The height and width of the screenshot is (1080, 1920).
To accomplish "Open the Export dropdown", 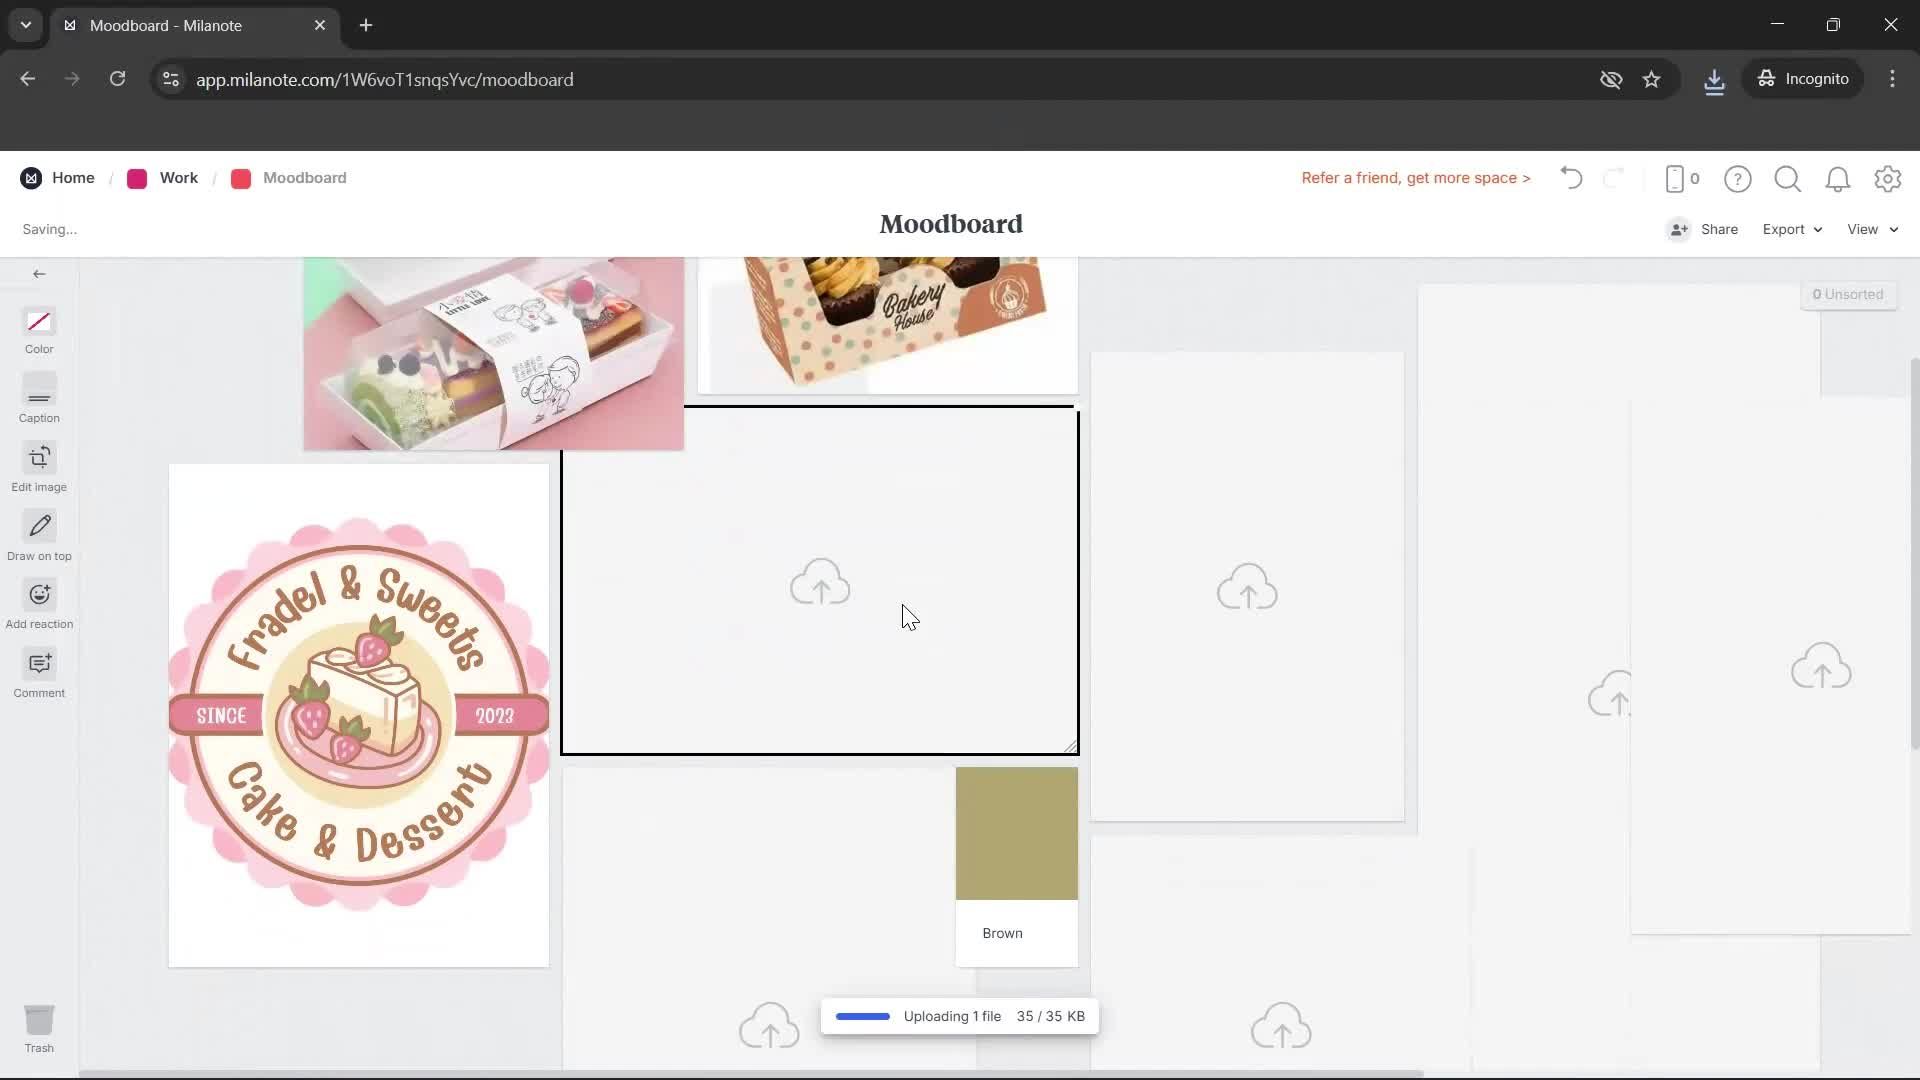I will pos(1790,229).
